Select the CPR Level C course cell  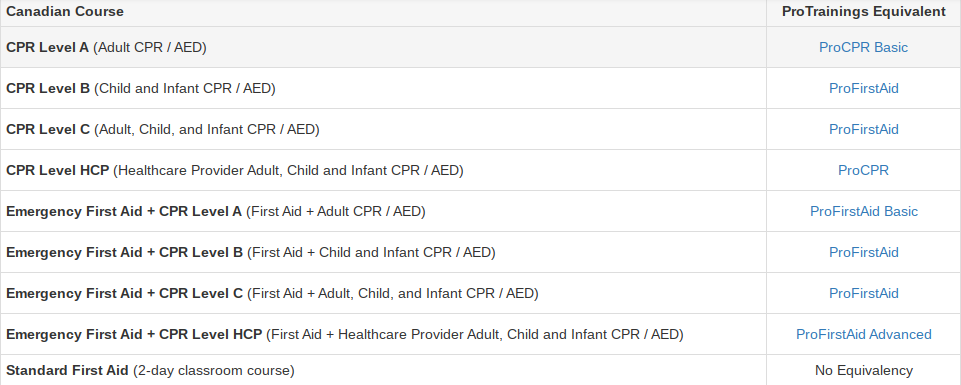coord(383,129)
